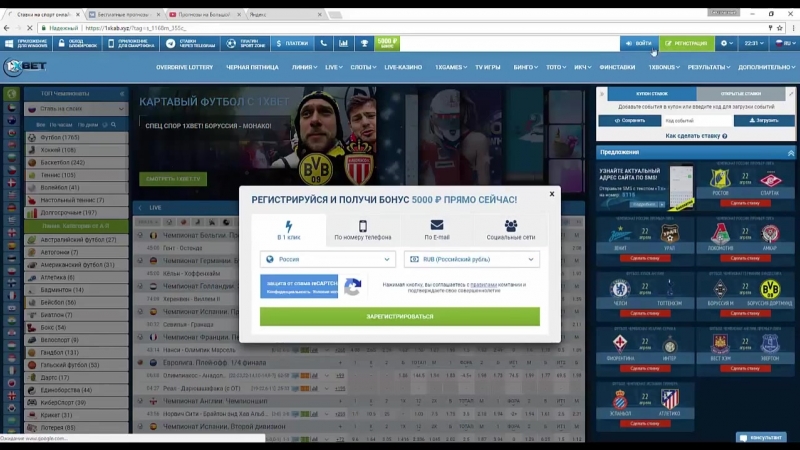Select Баскетбол (242) in the sports list
The width and height of the screenshot is (800, 450).
coord(77,162)
